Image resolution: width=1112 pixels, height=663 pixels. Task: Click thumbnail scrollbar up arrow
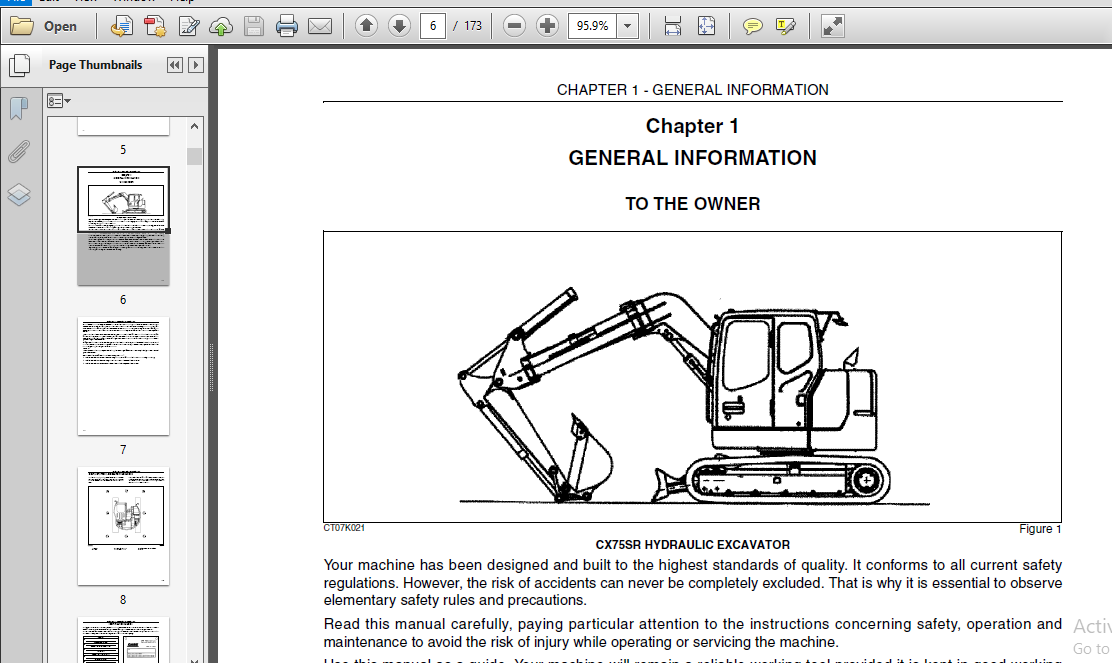pos(195,126)
